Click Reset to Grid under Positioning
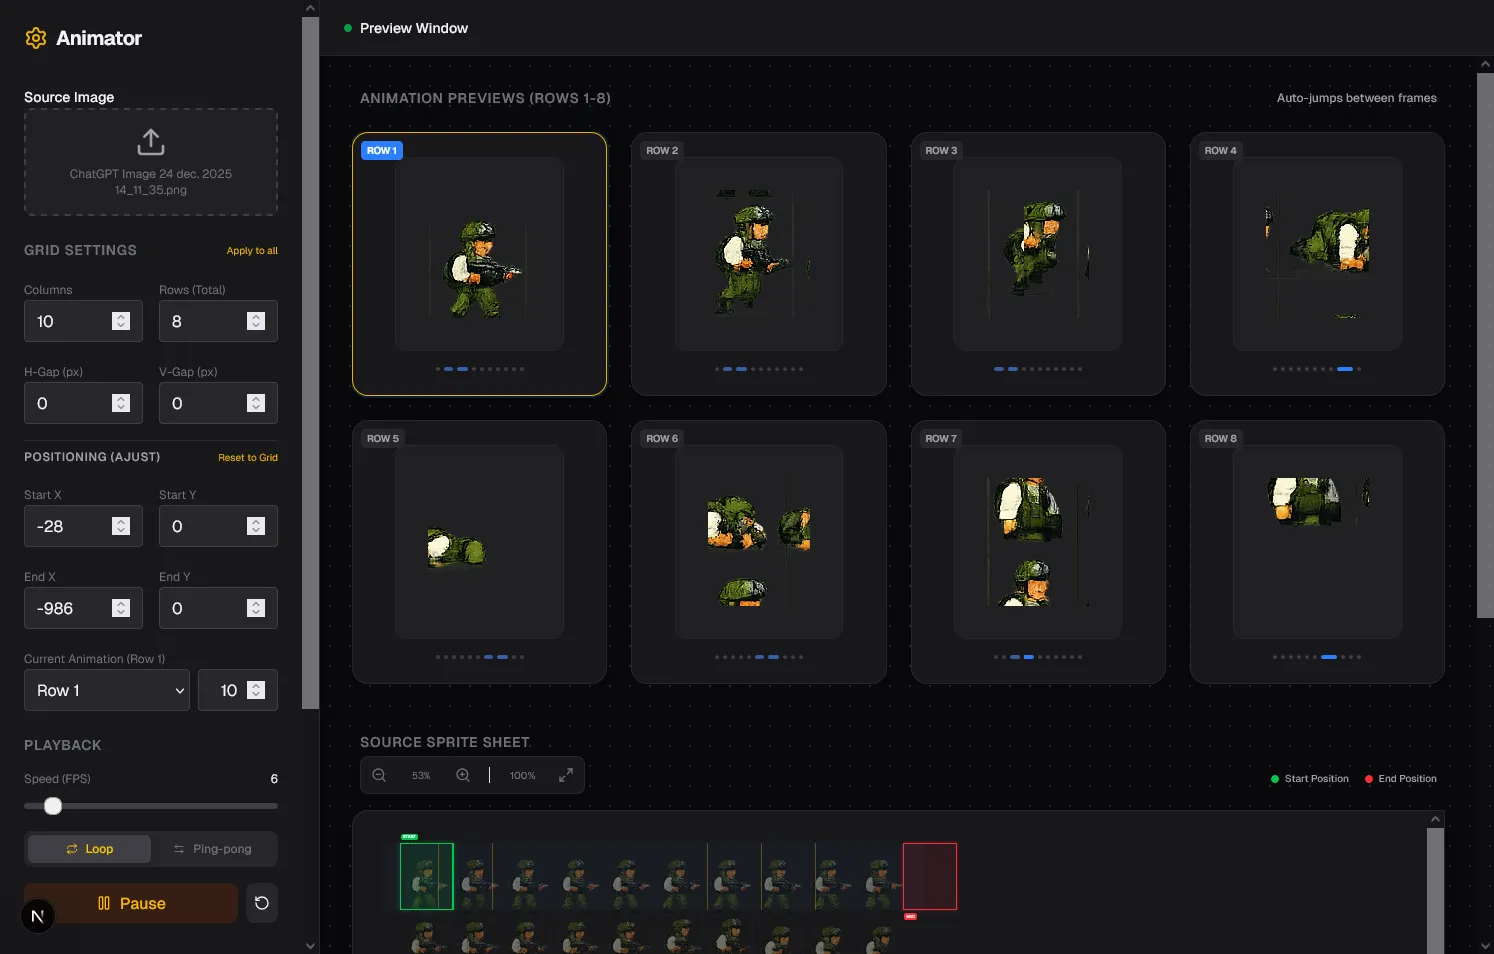This screenshot has width=1494, height=954. point(247,457)
